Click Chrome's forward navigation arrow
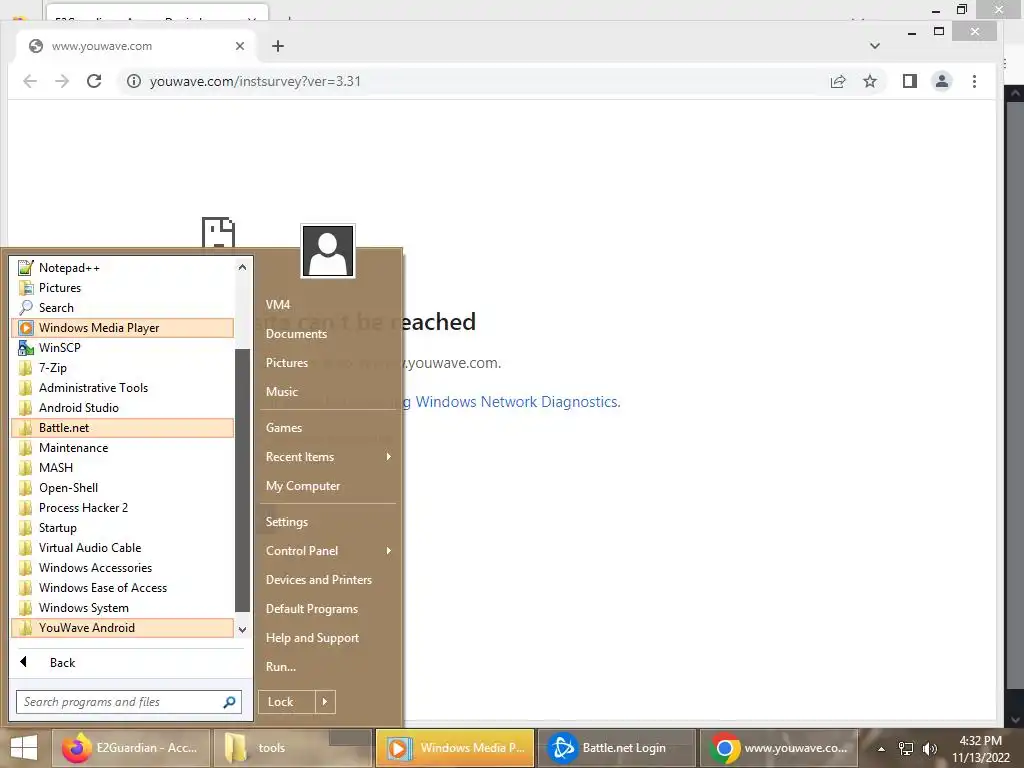This screenshot has width=1024, height=768. point(62,81)
